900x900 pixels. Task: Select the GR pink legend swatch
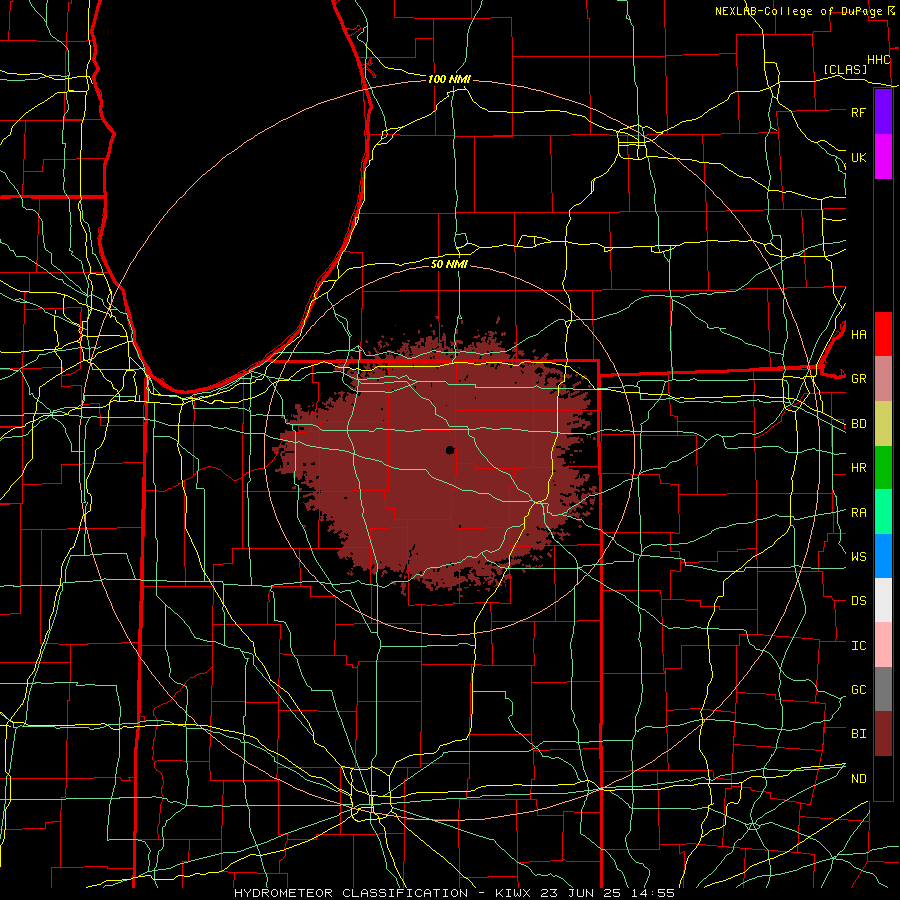(x=883, y=379)
